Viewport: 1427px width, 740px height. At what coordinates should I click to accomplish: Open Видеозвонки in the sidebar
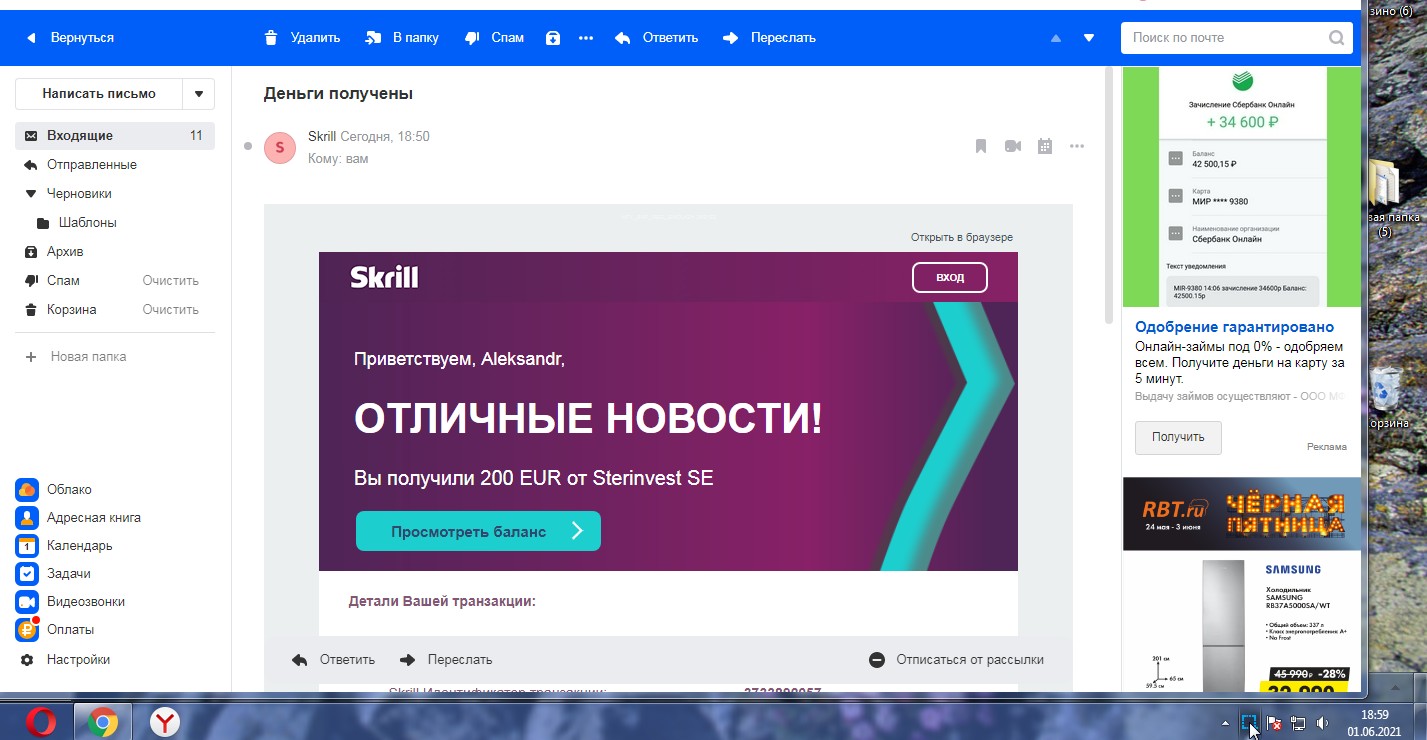click(71, 602)
